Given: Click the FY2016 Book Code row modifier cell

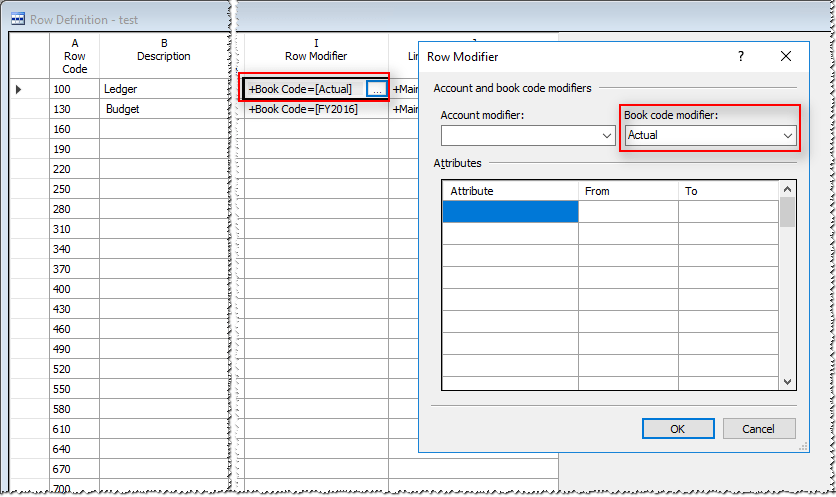Looking at the screenshot, I should 315,109.
